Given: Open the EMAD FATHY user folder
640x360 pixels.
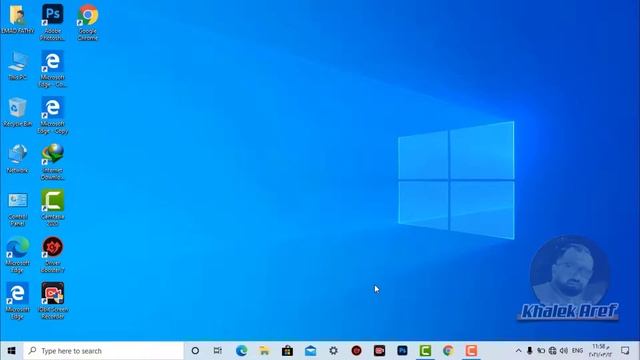Looking at the screenshot, I should click(x=17, y=19).
